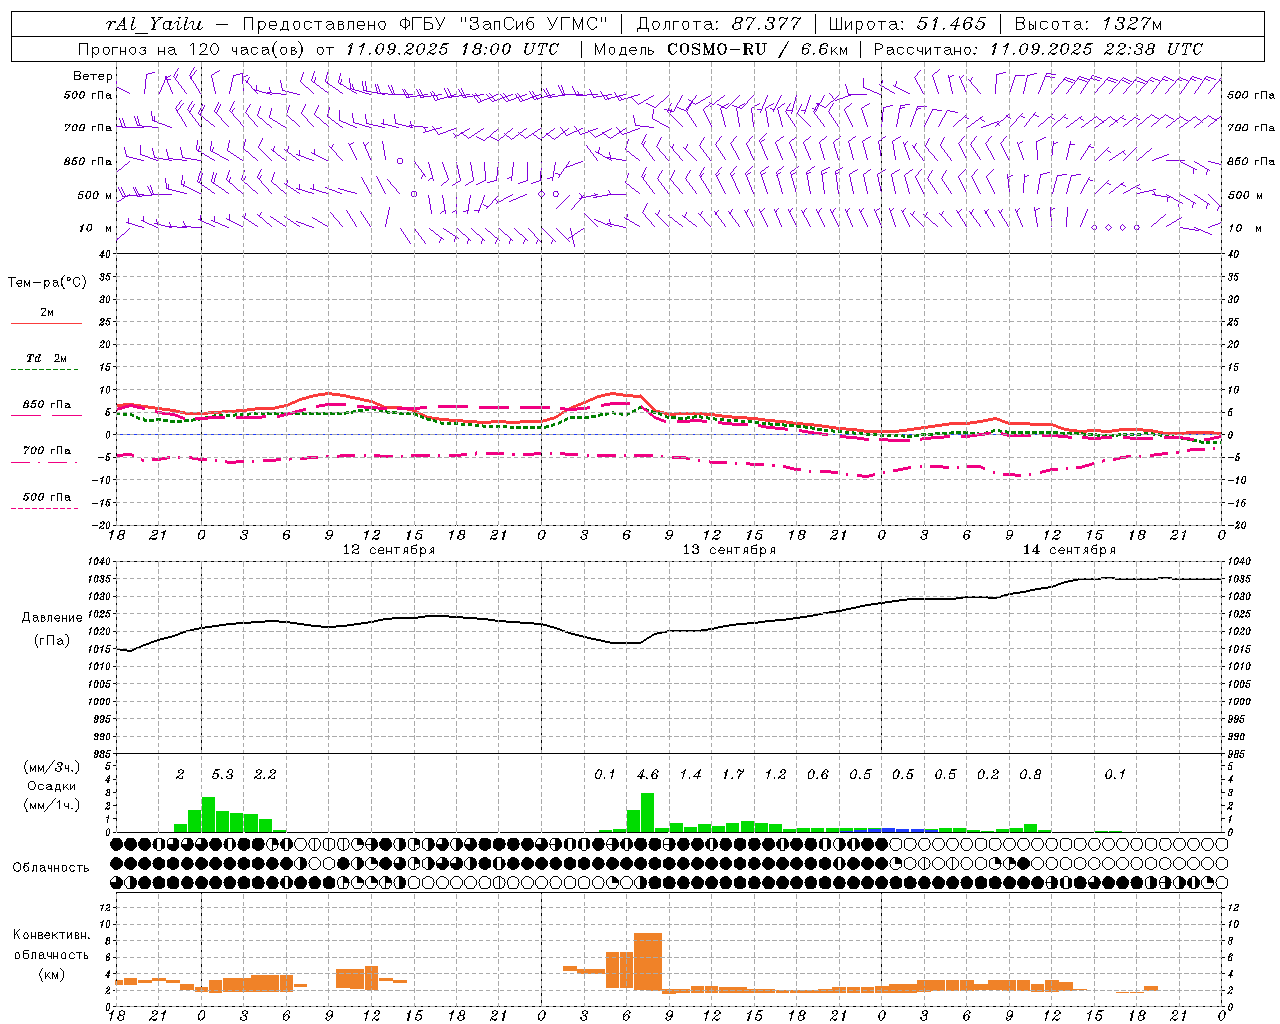Screen dimensions: 1280x1024
Task: Click the station name rAl_Yailu in header
Action: (x=155, y=24)
